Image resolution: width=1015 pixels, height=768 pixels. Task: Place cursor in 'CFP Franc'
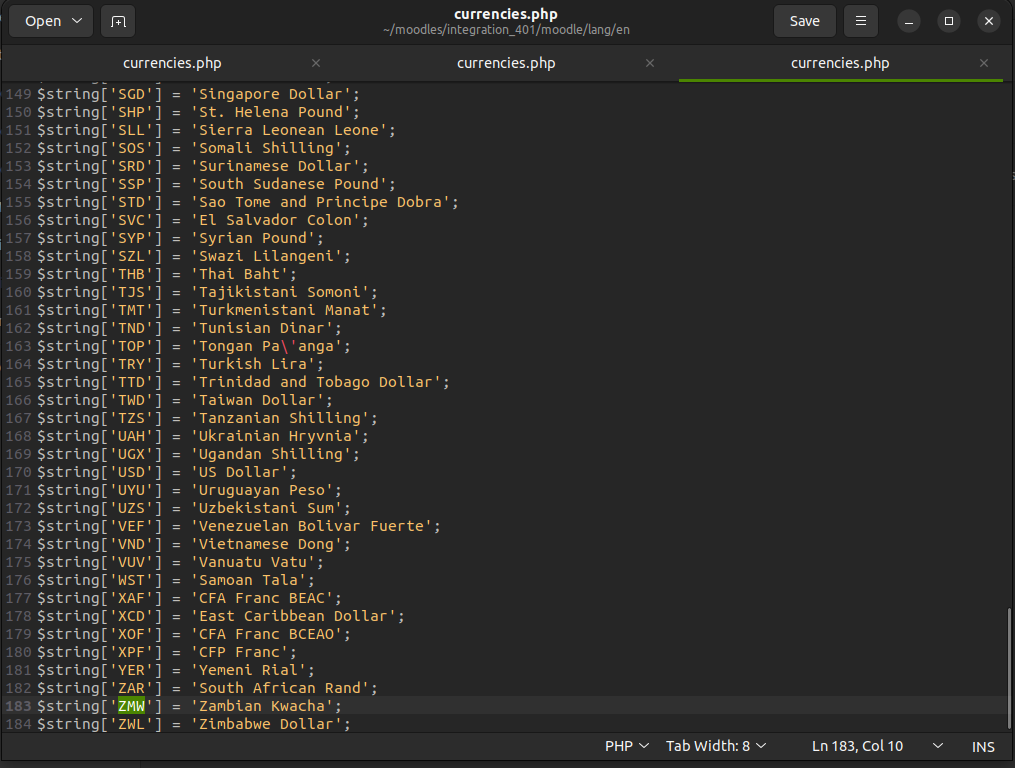coord(239,653)
